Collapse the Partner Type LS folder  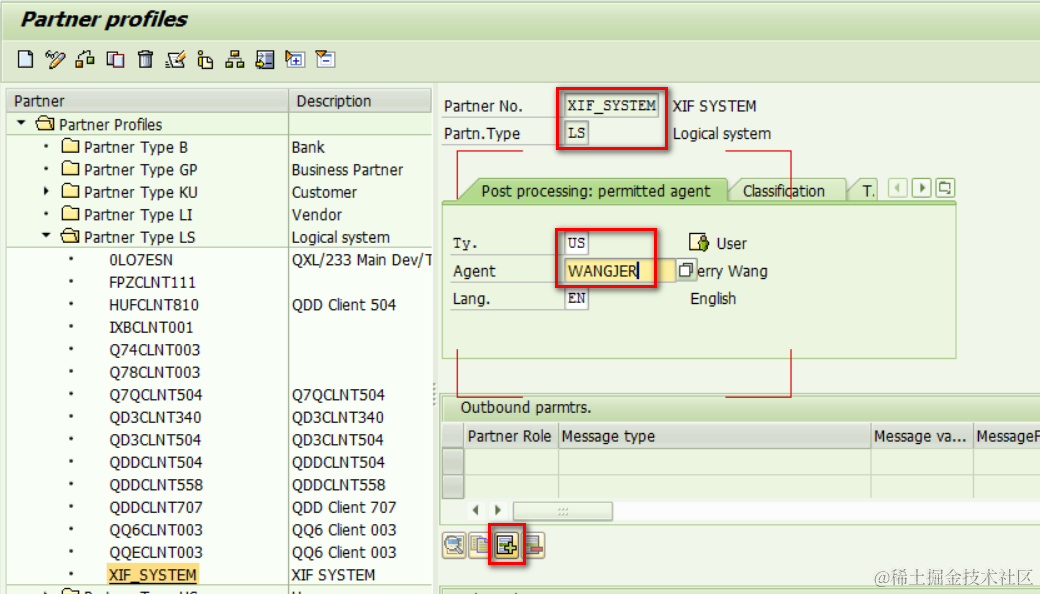point(46,236)
